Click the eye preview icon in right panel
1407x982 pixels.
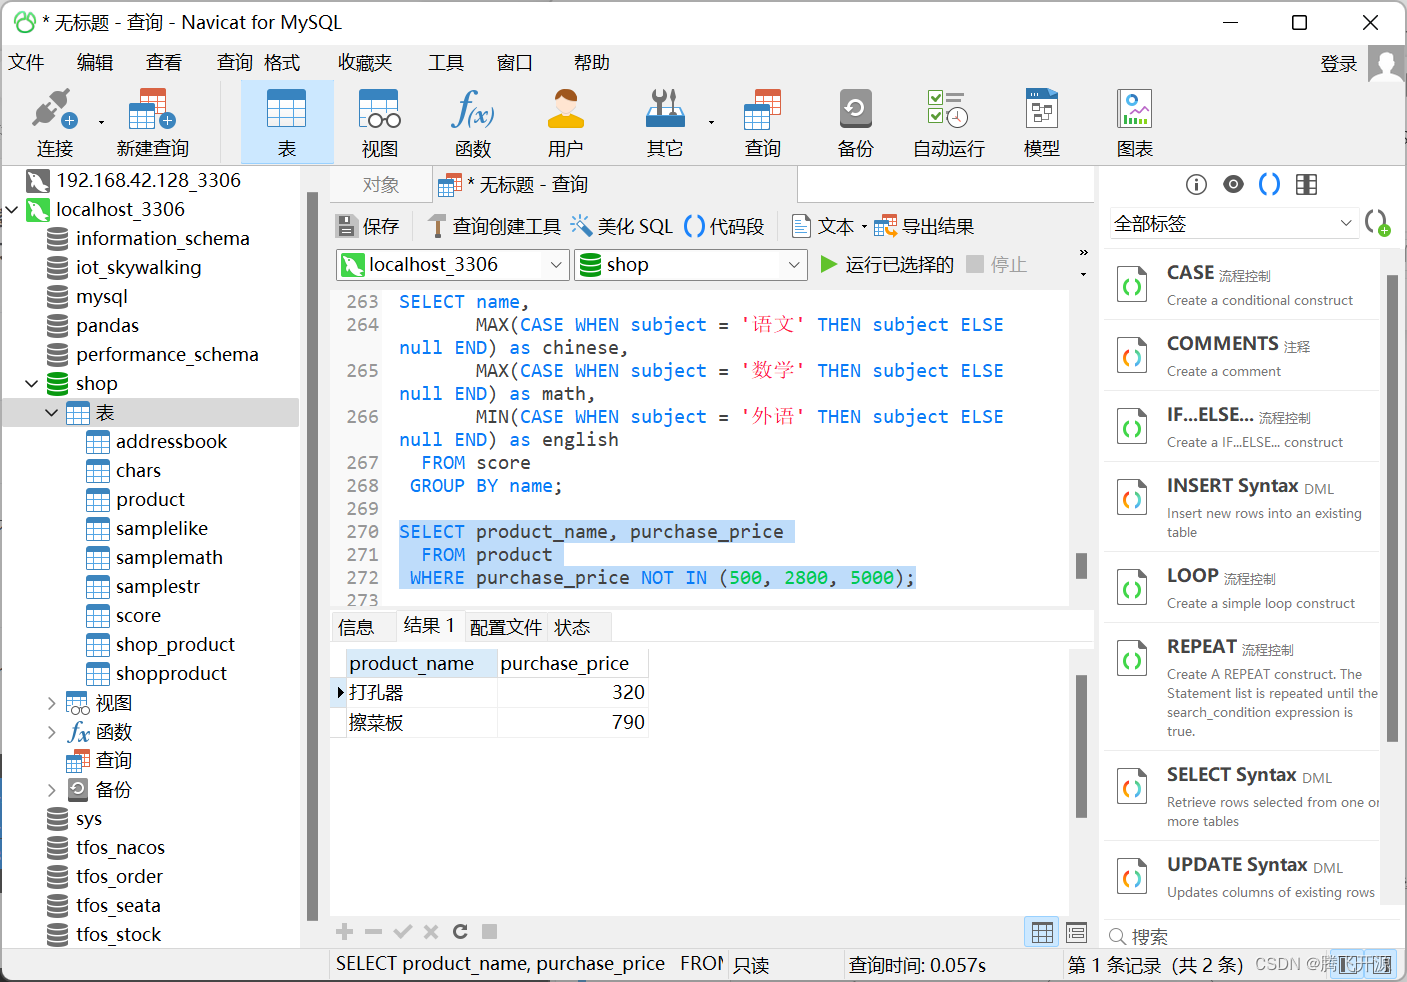(x=1233, y=184)
